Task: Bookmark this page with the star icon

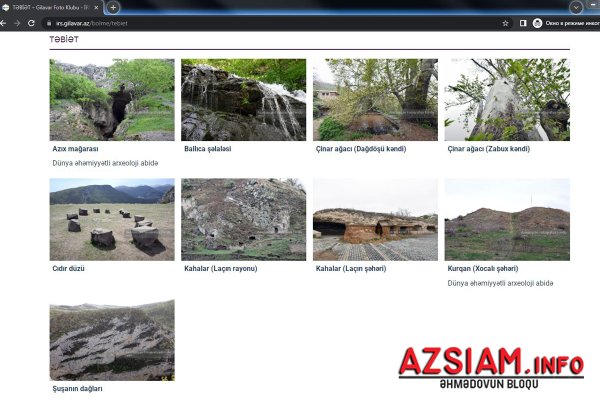Action: [505, 23]
